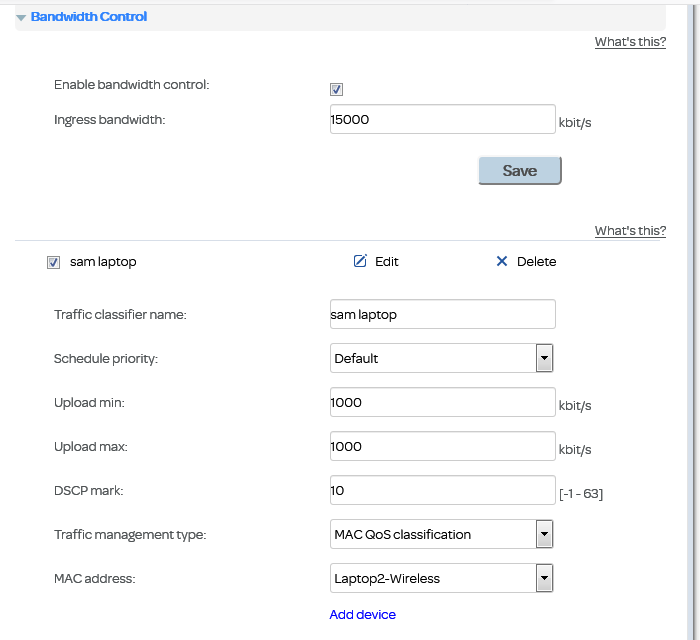700x640 pixels.
Task: Click the Delete X icon
Action: point(502,261)
